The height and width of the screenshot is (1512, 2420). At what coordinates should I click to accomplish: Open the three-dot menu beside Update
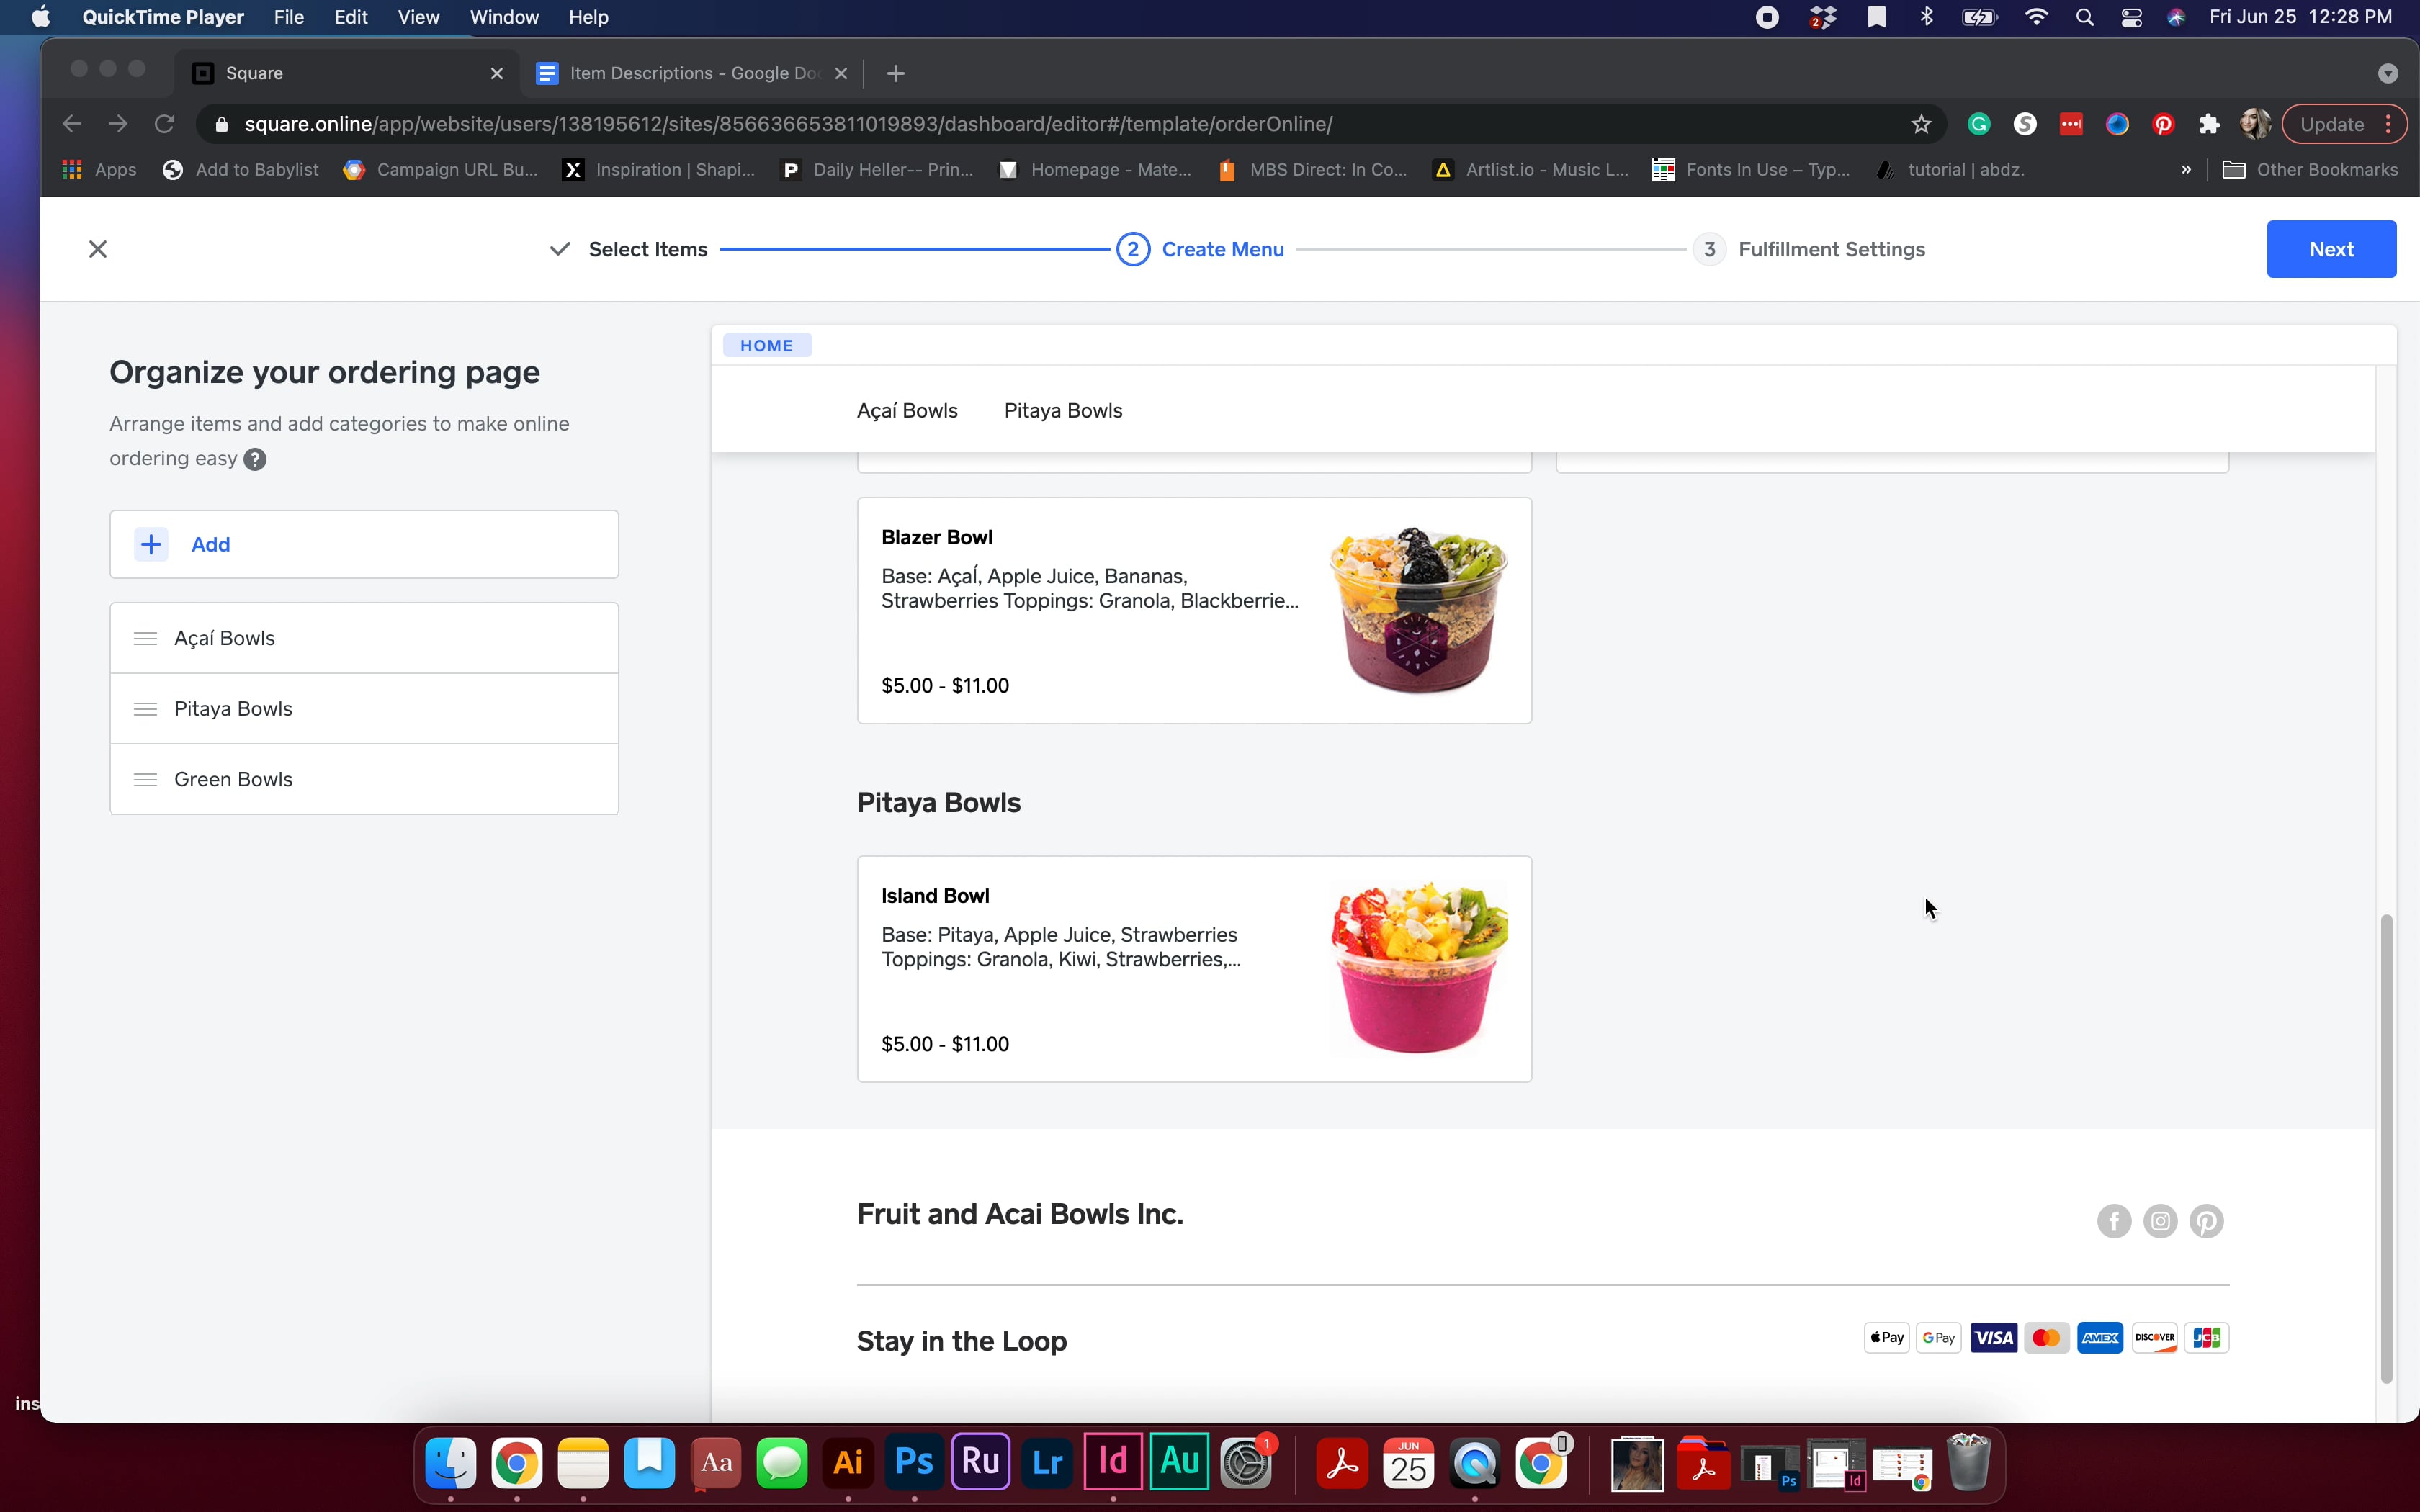click(2389, 124)
